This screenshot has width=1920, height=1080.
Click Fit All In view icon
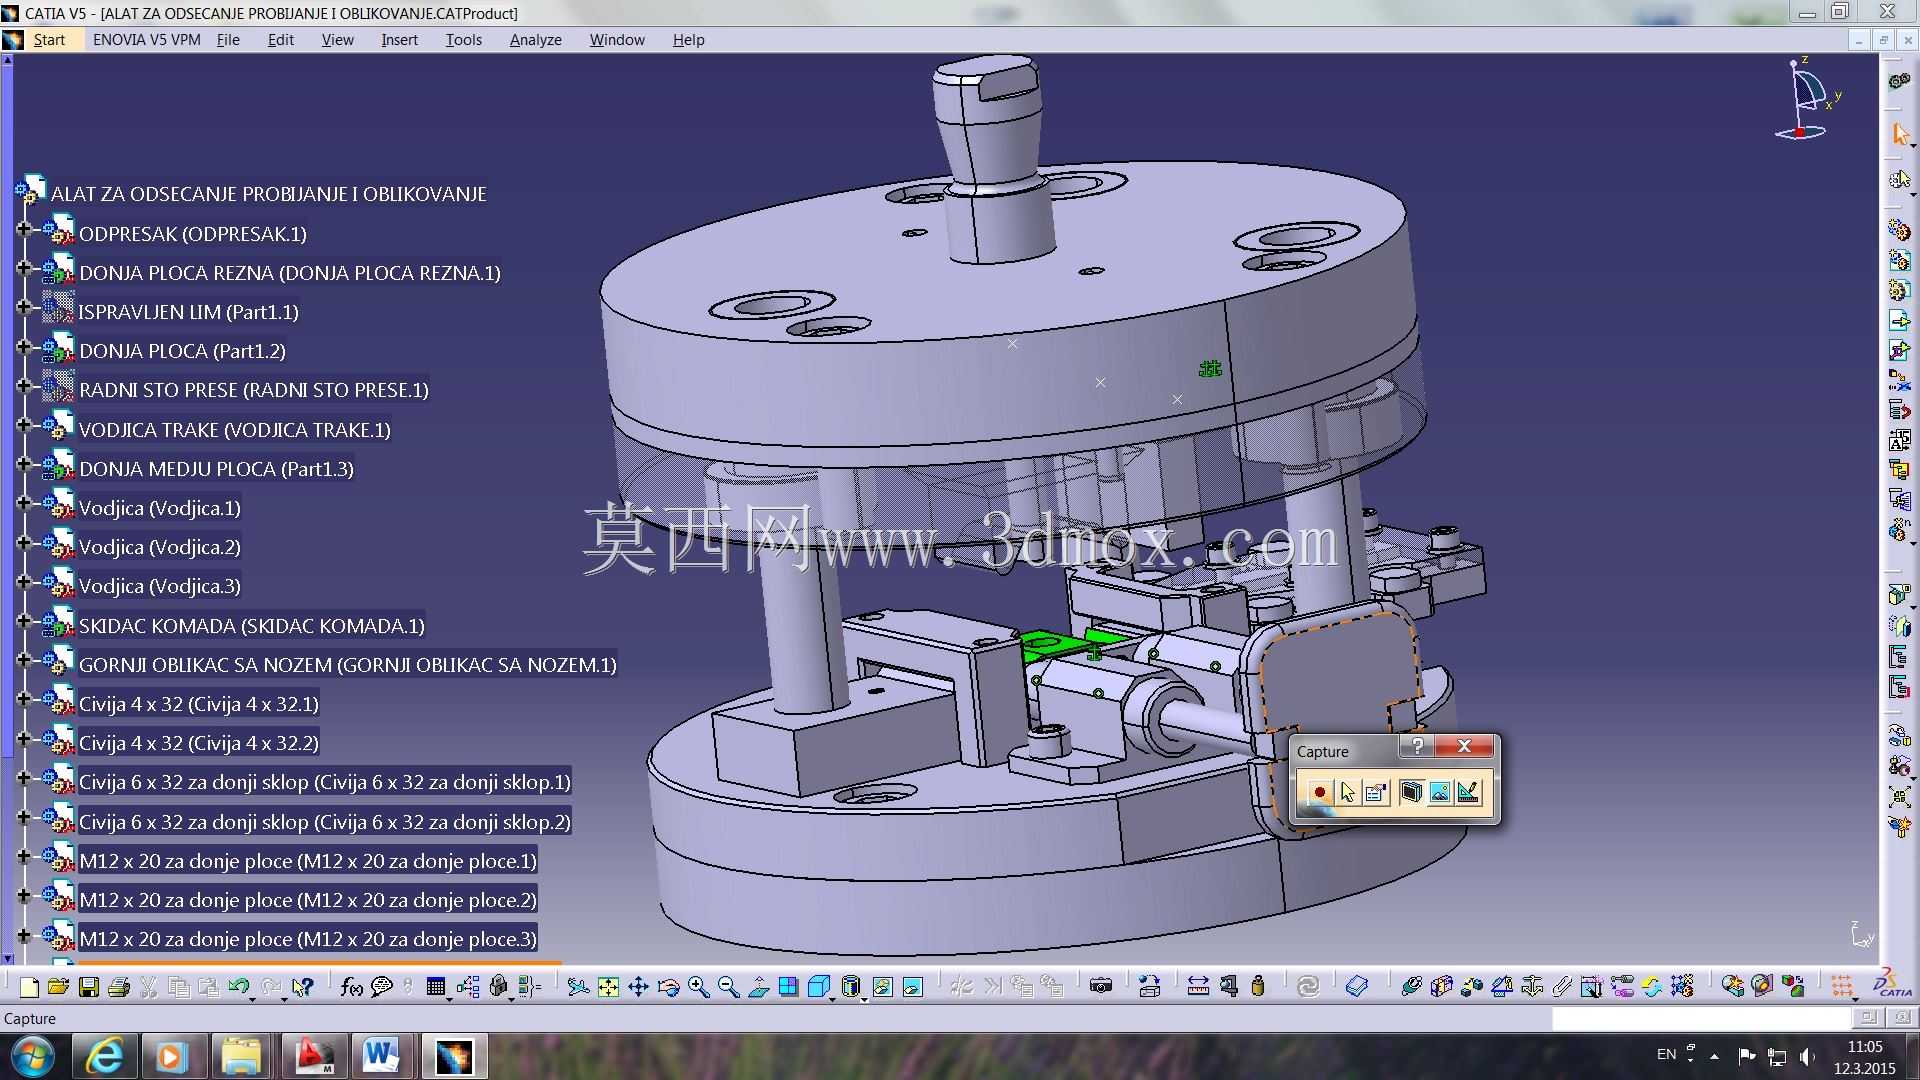click(x=608, y=987)
